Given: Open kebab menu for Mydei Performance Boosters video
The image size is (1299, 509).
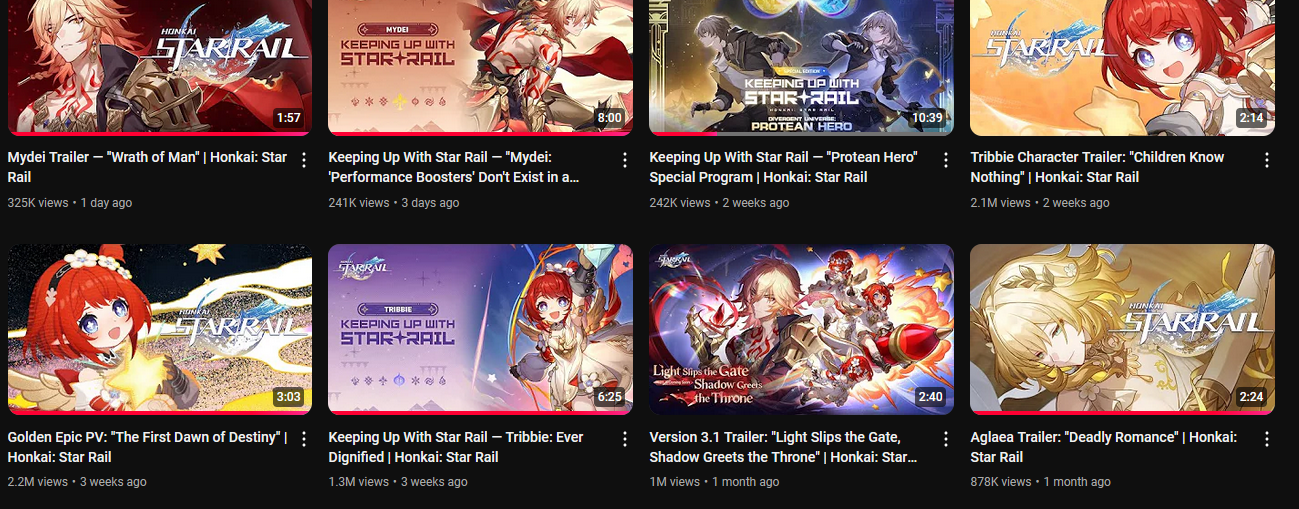Looking at the screenshot, I should (625, 160).
